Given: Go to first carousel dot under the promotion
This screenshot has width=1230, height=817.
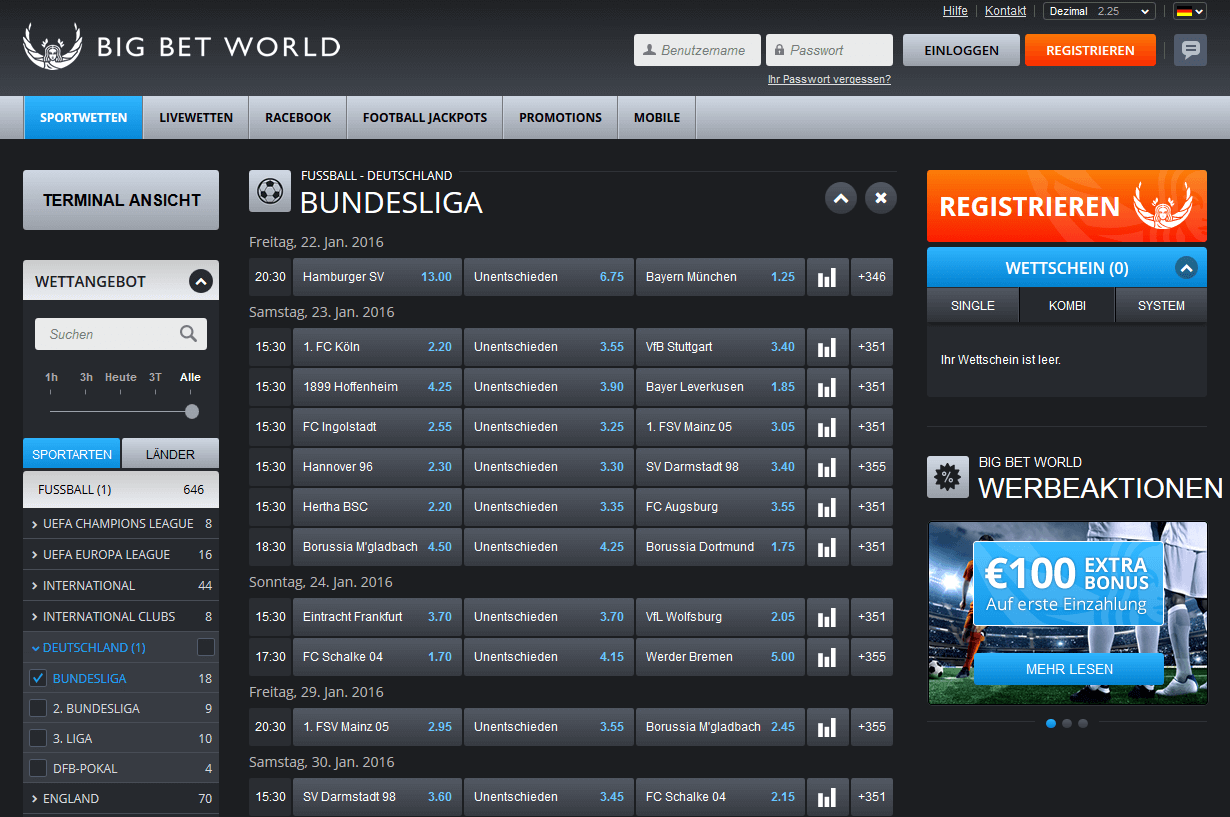Looking at the screenshot, I should click(x=1051, y=723).
